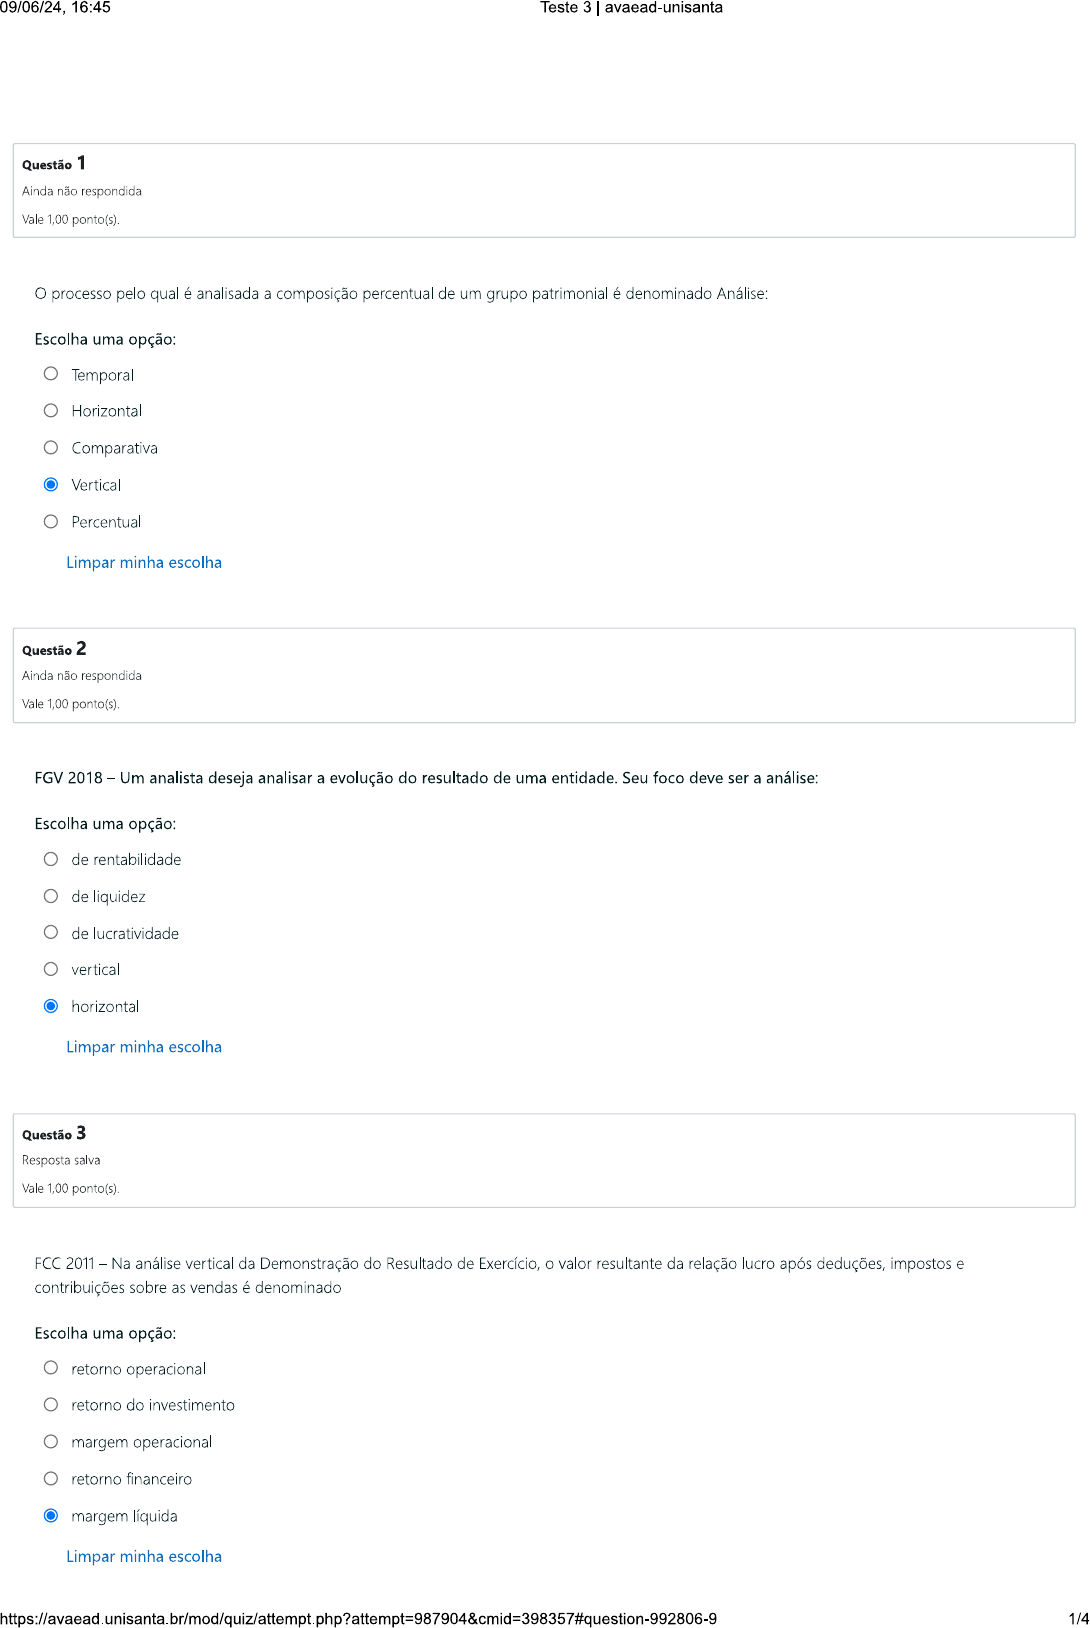Select lowercase 'vertical' in Questão 2
Screen dimensions: 1090x1628
point(51,969)
